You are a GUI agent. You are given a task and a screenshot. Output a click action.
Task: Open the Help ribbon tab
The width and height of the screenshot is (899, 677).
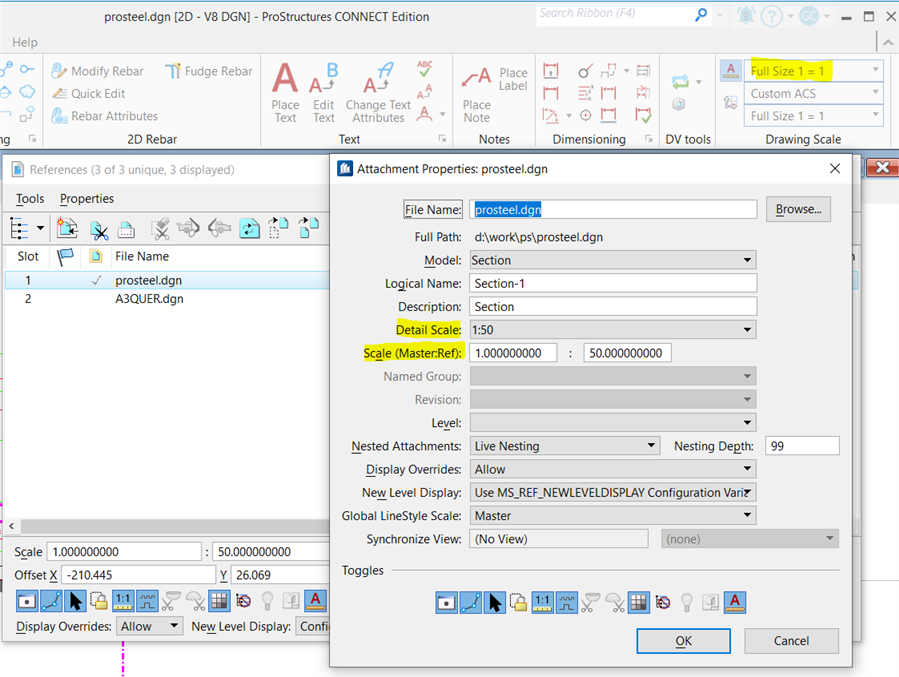tap(25, 42)
